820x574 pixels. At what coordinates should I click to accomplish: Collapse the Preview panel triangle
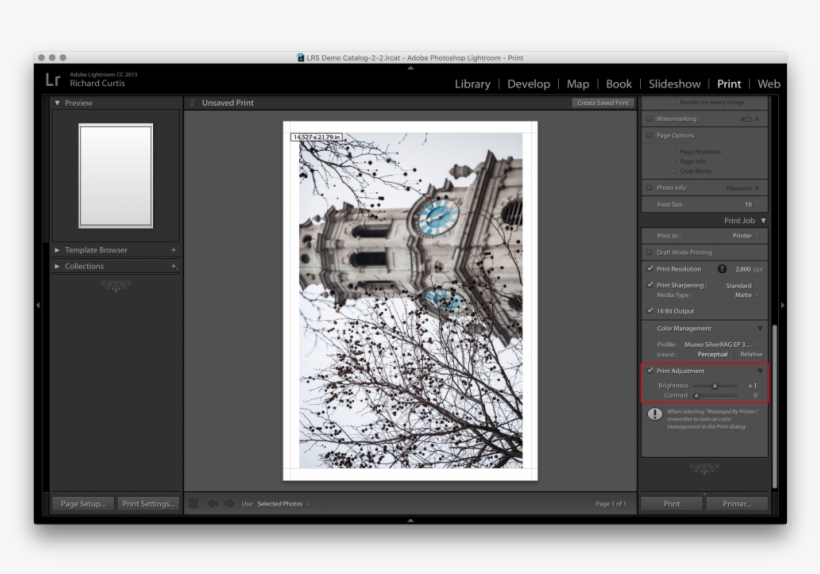tap(57, 103)
